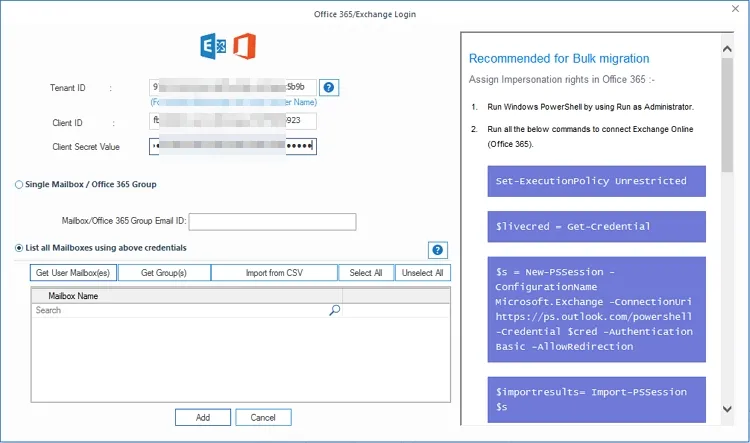Click step 1 Run Windows PowerShell text
The image size is (750, 443).
point(590,107)
